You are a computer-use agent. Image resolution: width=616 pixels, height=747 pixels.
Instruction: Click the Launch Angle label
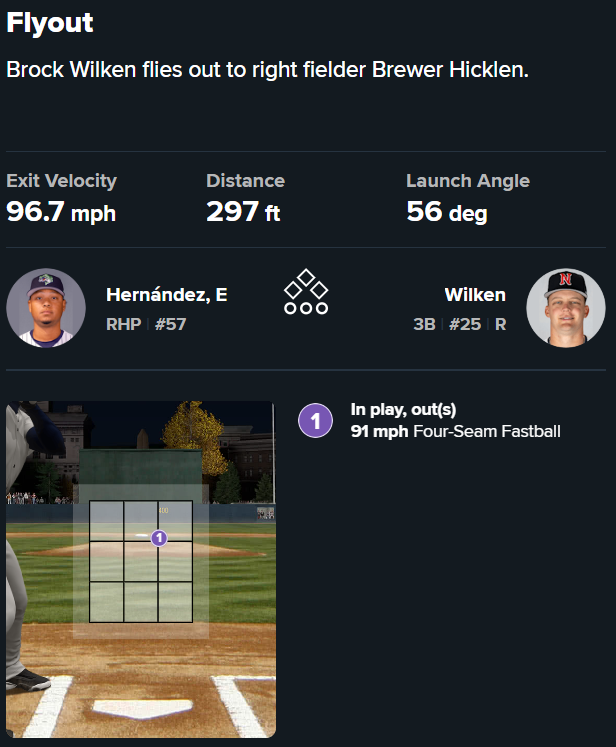tap(468, 181)
